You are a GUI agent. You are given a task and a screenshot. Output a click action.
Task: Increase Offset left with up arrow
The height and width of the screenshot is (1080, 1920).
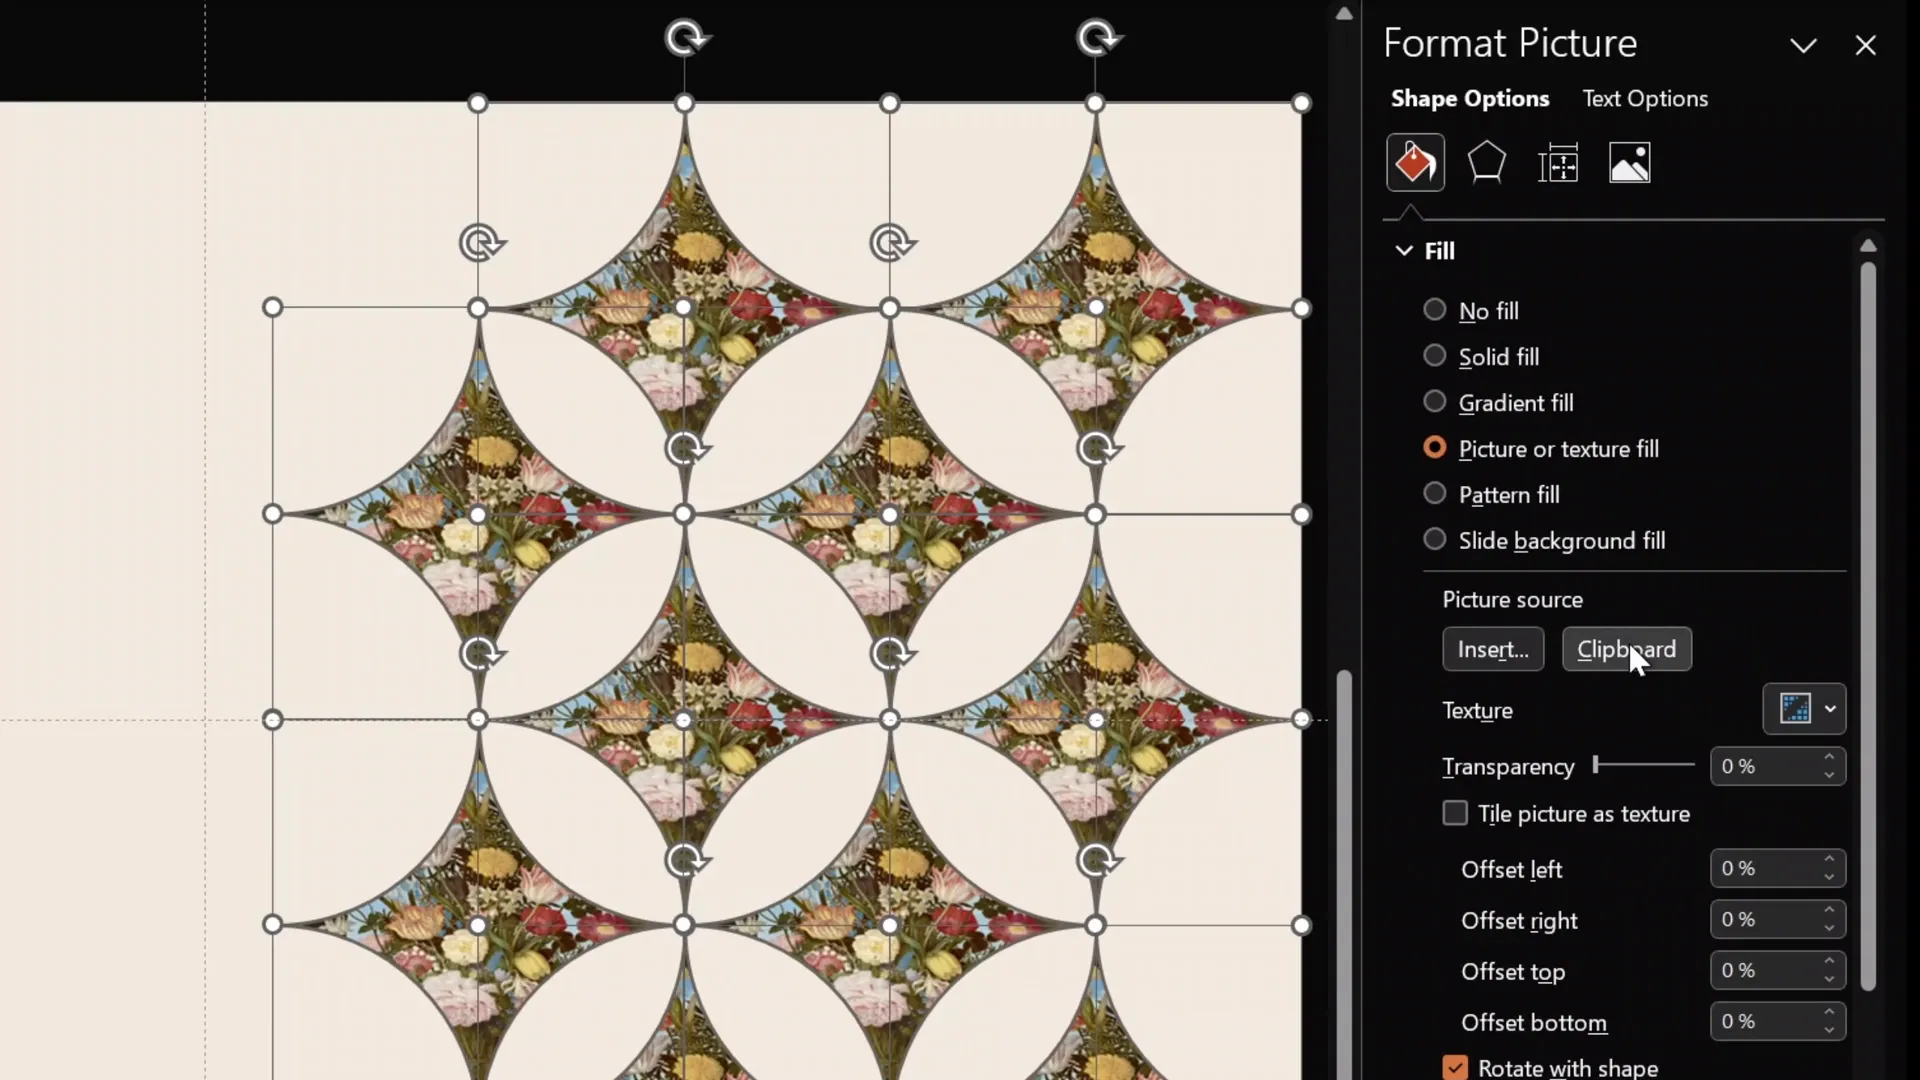coord(1829,859)
